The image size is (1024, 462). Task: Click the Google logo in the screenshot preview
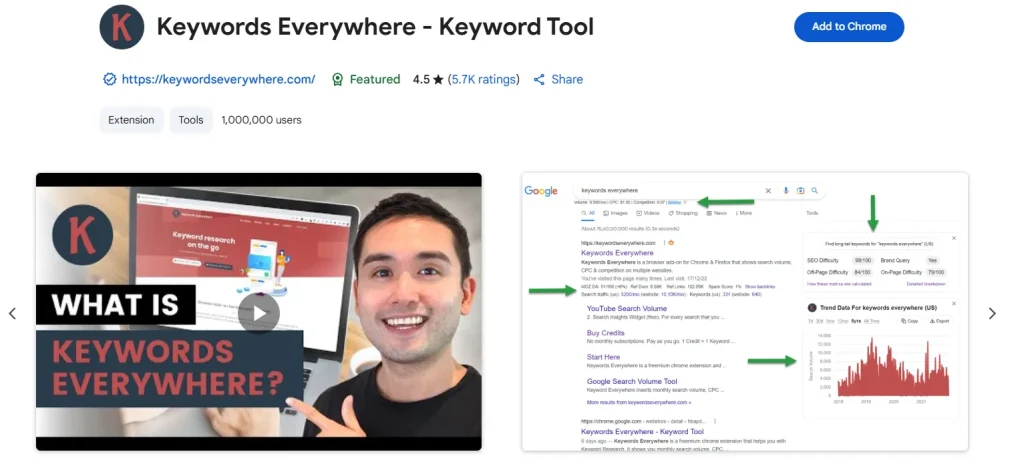[x=541, y=191]
